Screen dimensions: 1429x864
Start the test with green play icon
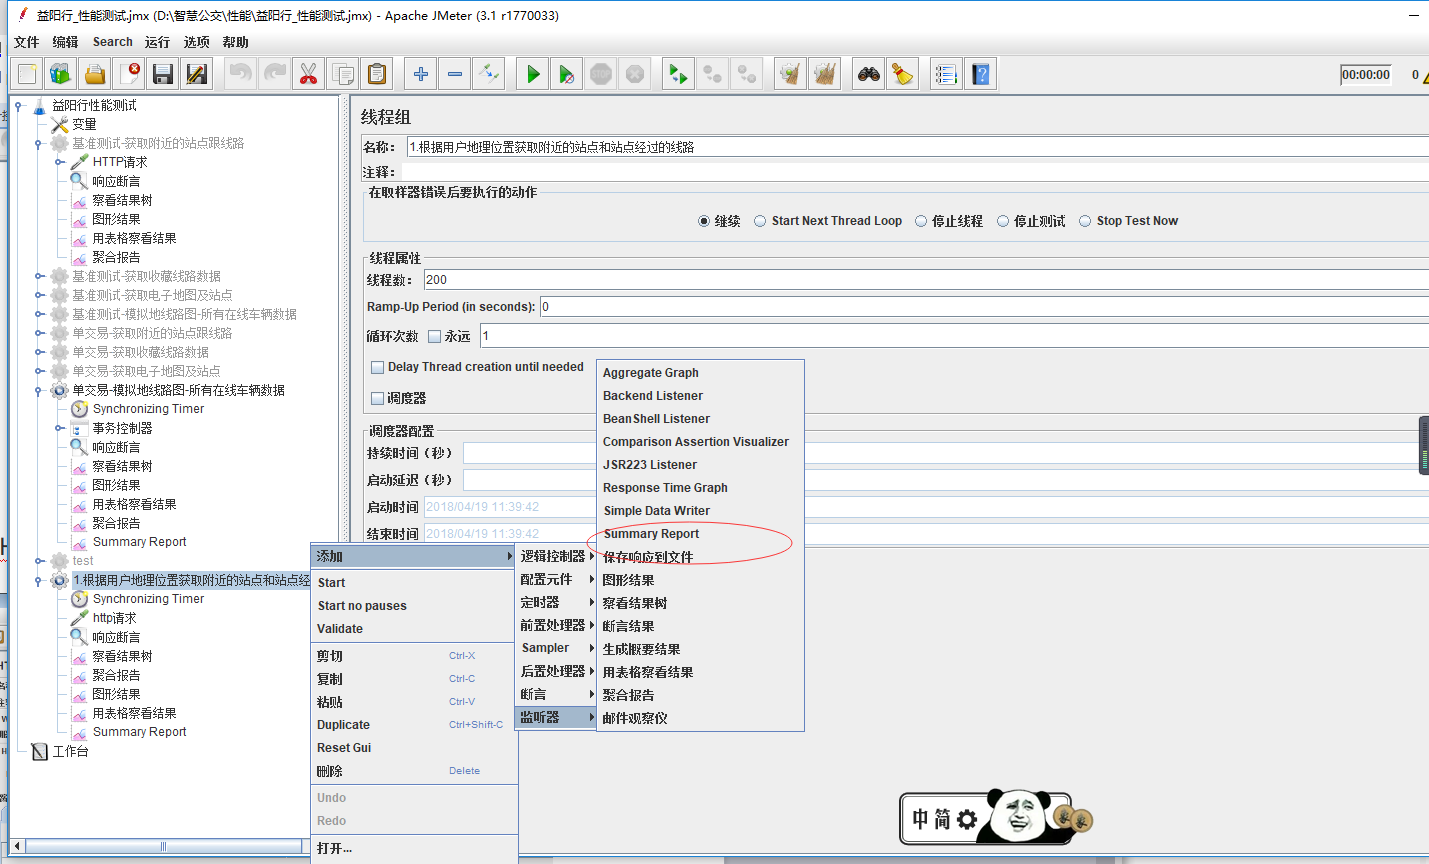click(533, 74)
